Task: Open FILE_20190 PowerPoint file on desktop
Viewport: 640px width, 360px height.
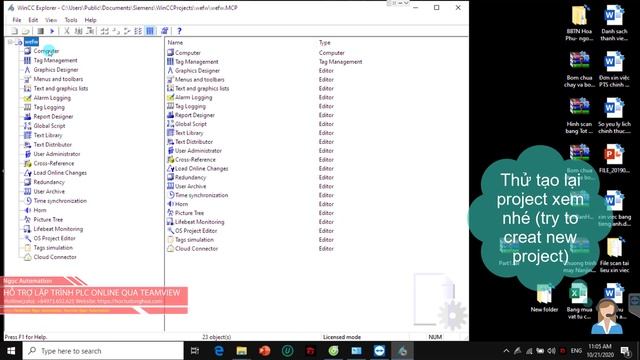Action: click(x=614, y=159)
